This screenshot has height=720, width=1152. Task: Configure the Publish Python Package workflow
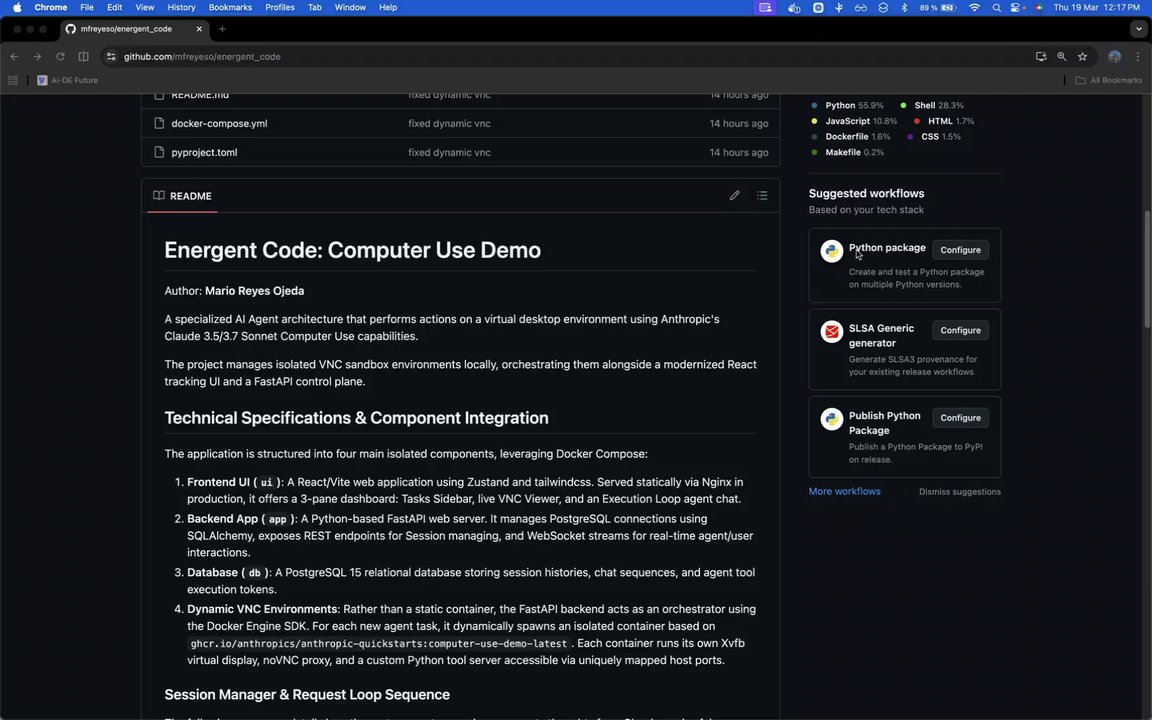960,417
